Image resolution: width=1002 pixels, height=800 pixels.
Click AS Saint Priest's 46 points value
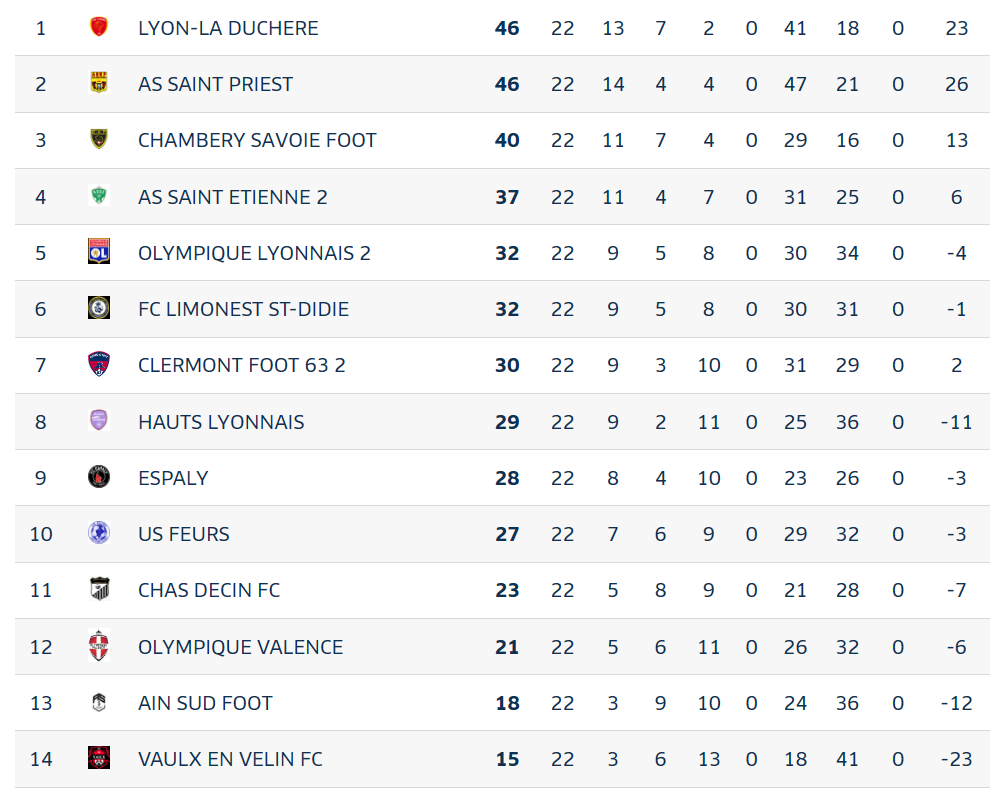point(507,84)
